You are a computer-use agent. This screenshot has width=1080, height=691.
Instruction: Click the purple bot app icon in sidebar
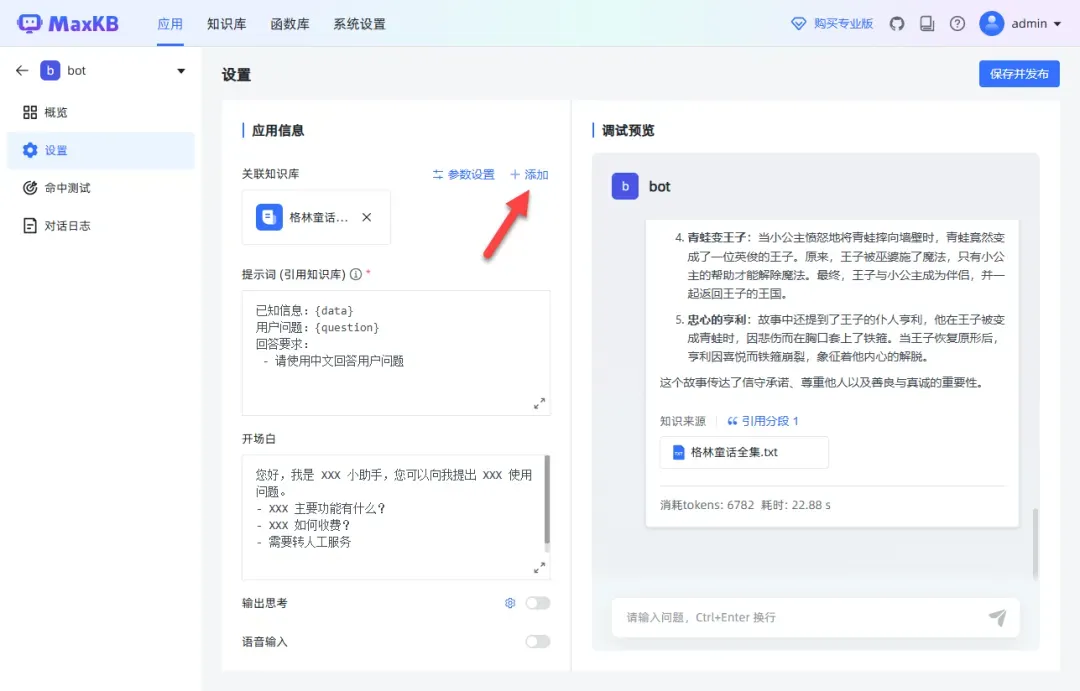(50, 70)
